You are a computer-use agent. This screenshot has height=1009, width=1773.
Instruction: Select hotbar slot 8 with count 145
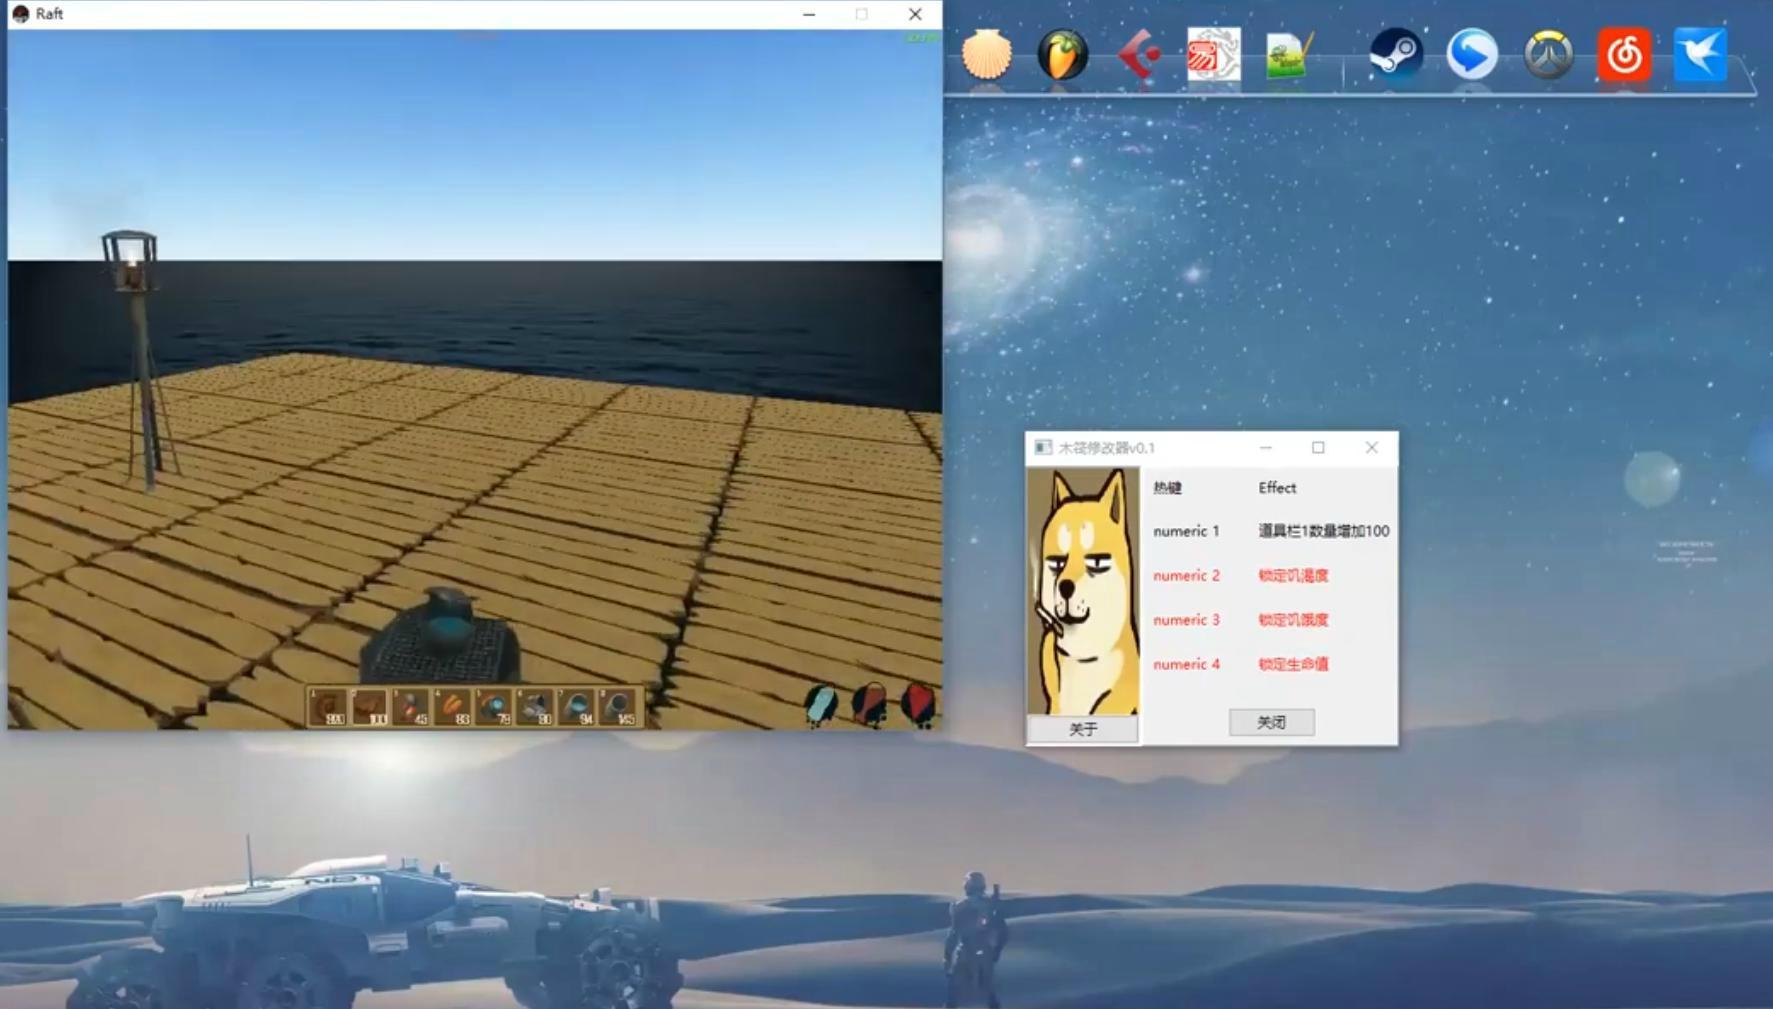[x=619, y=707]
